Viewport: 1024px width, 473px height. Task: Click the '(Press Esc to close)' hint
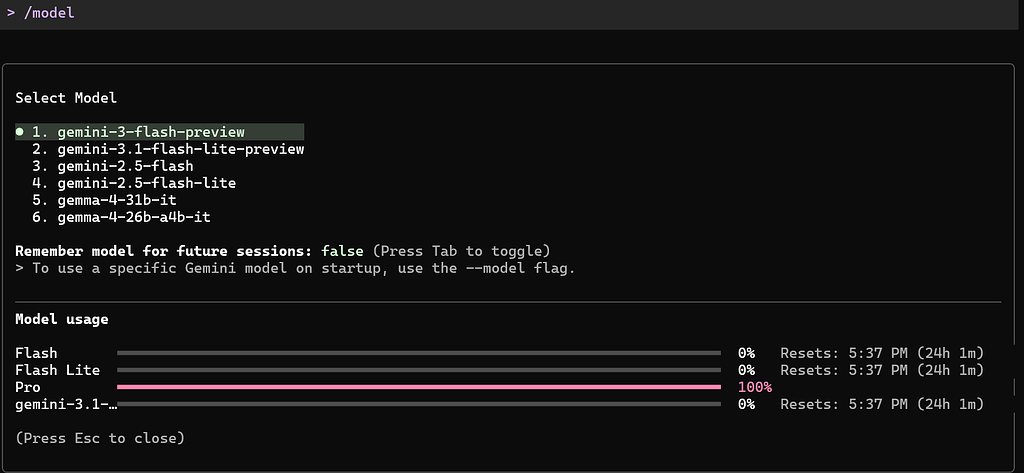(100, 438)
